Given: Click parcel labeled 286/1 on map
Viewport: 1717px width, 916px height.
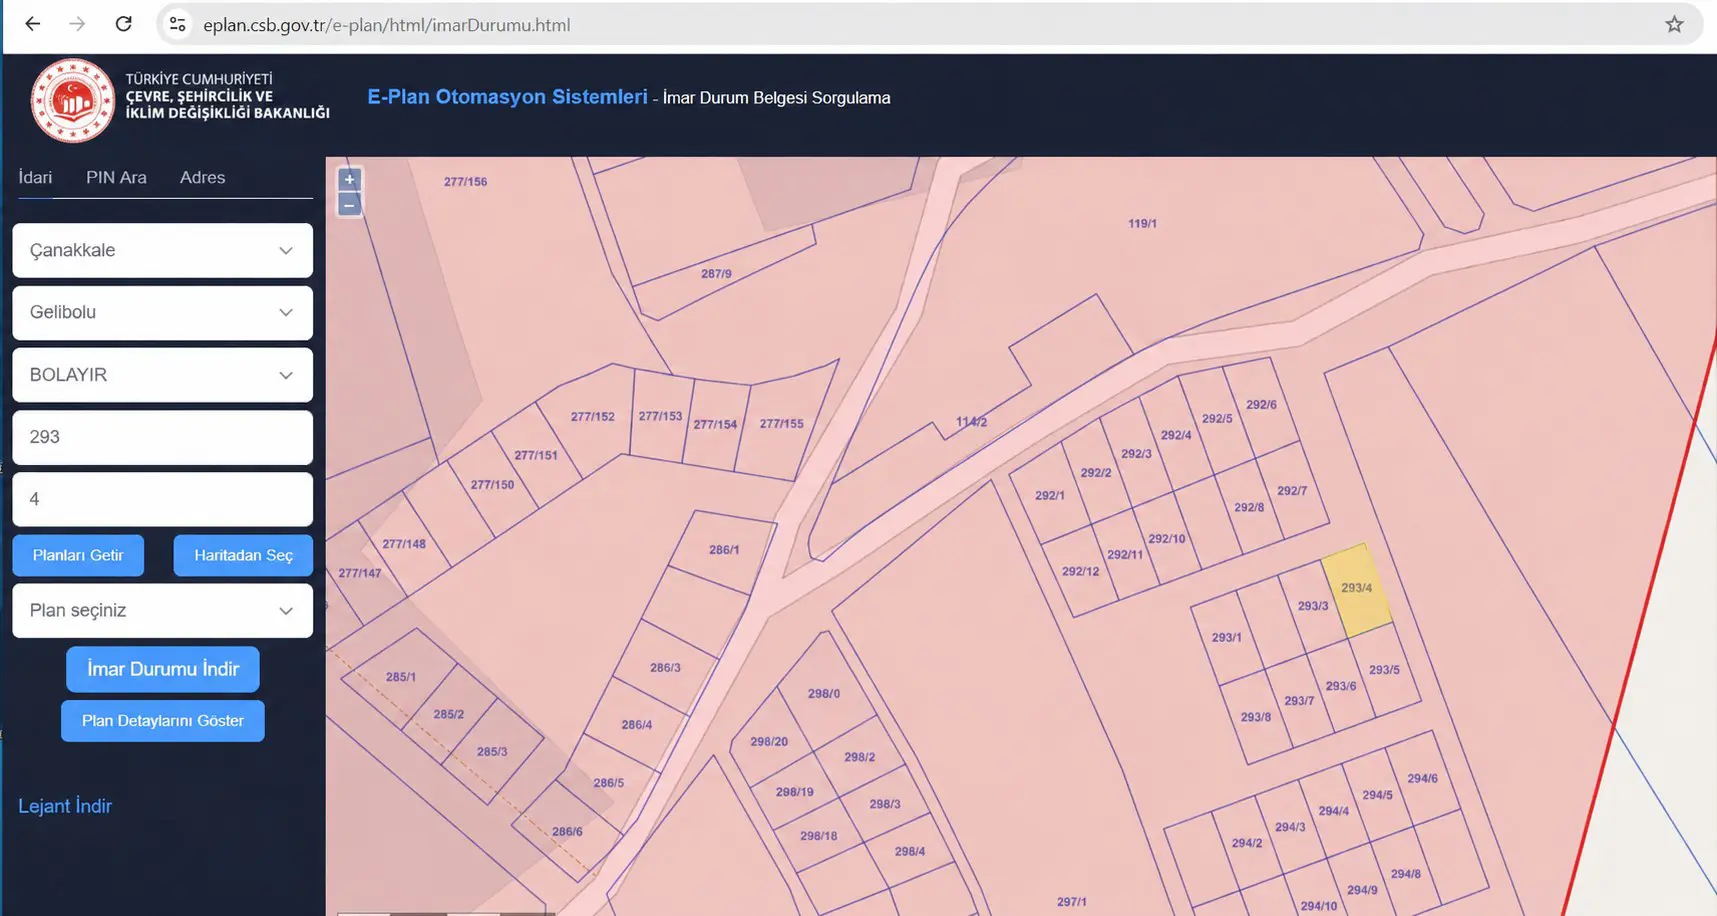Looking at the screenshot, I should click(x=724, y=550).
